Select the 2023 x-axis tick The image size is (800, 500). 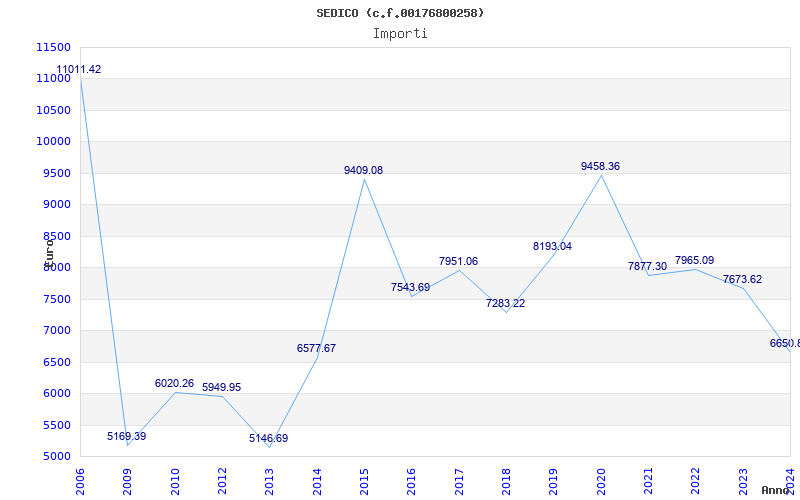click(743, 481)
